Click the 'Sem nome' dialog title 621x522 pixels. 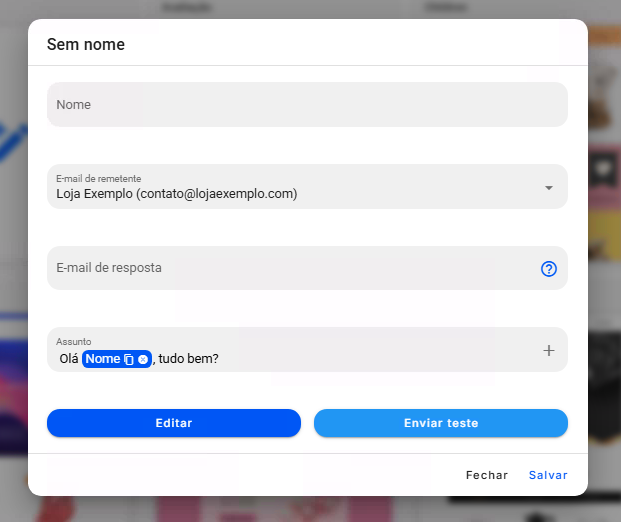(x=86, y=44)
